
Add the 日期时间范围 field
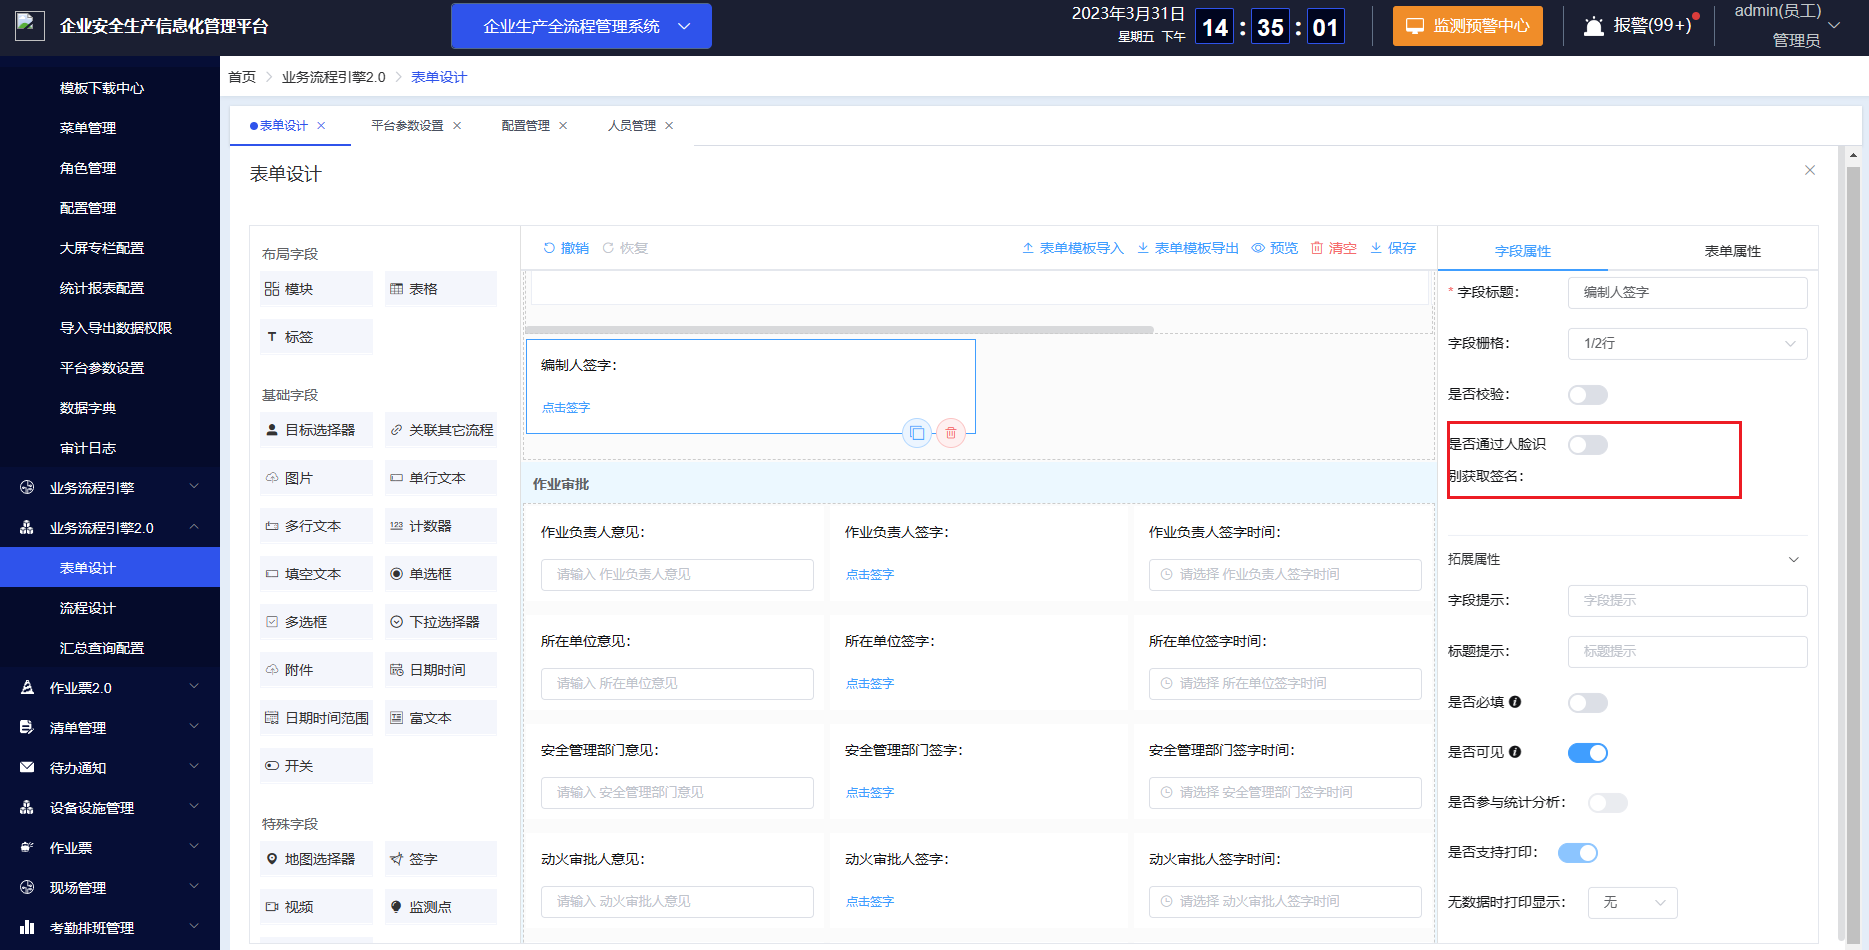pyautogui.click(x=316, y=718)
